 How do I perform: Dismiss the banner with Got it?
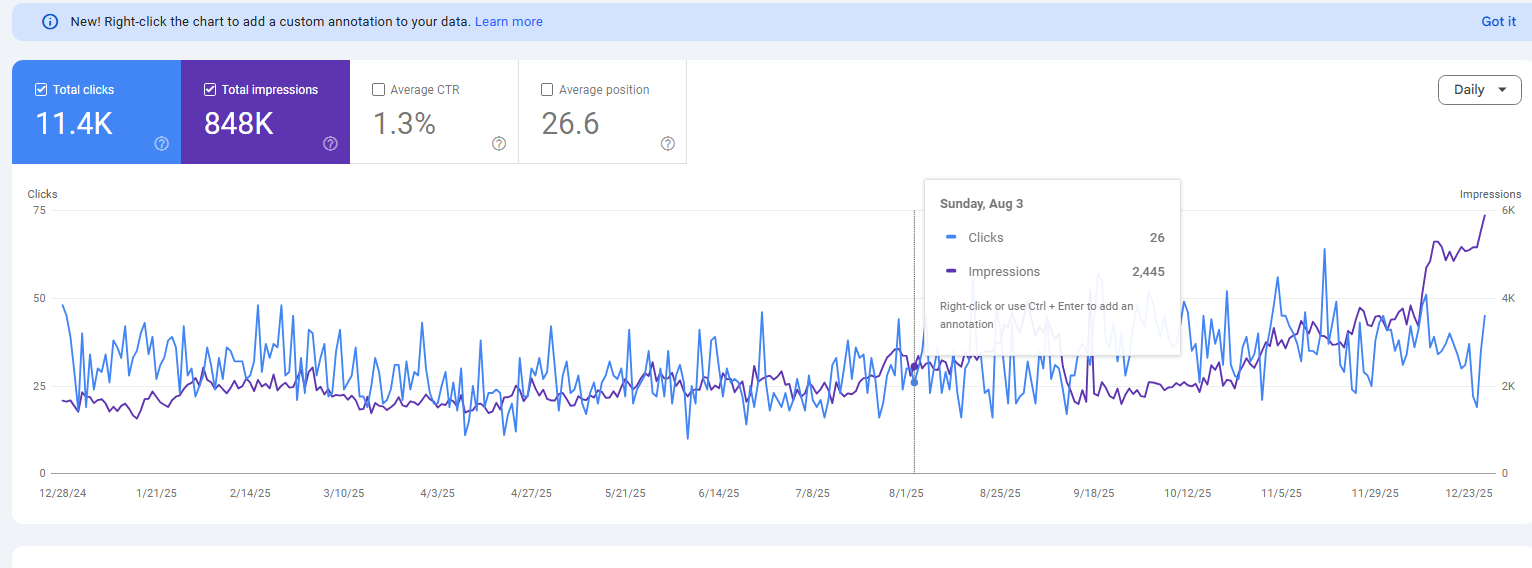coord(1498,22)
